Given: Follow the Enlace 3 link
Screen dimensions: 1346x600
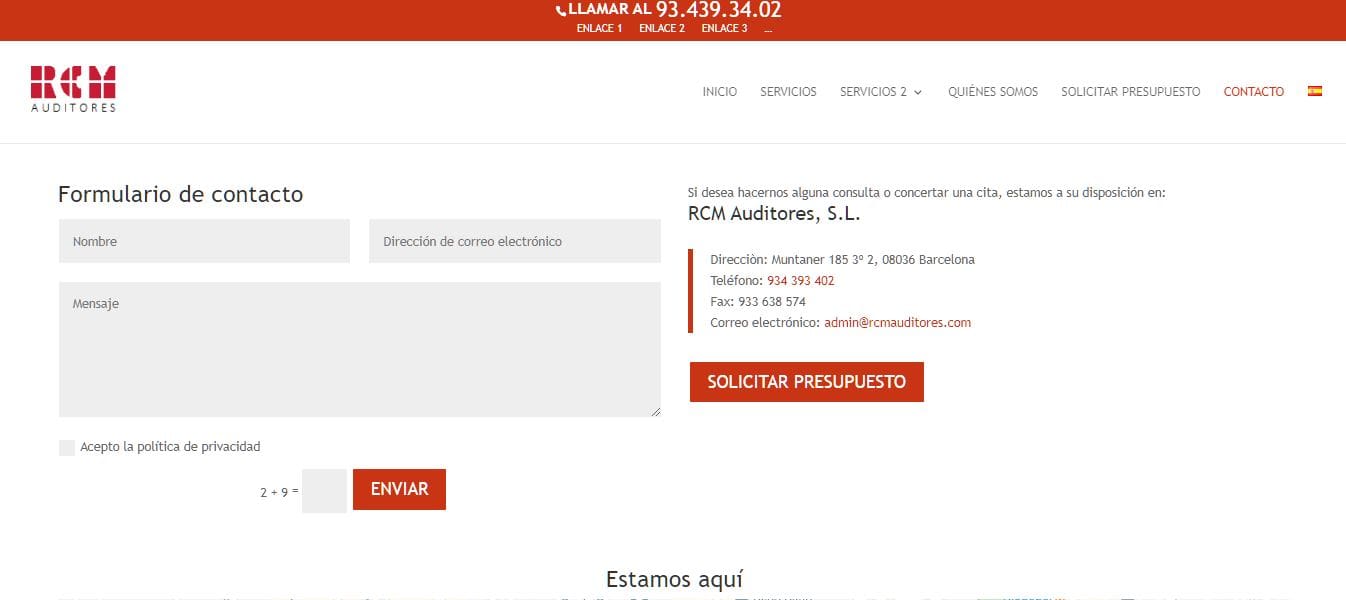Looking at the screenshot, I should [x=724, y=28].
